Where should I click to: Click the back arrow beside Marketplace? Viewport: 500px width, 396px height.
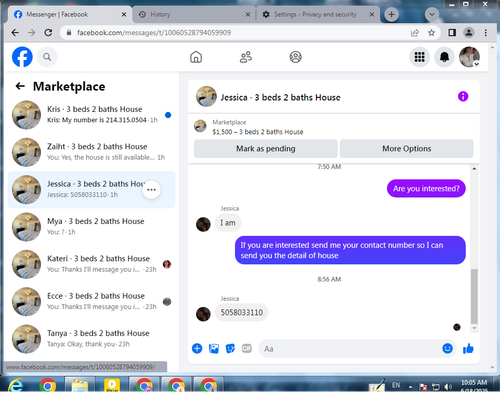(20, 86)
